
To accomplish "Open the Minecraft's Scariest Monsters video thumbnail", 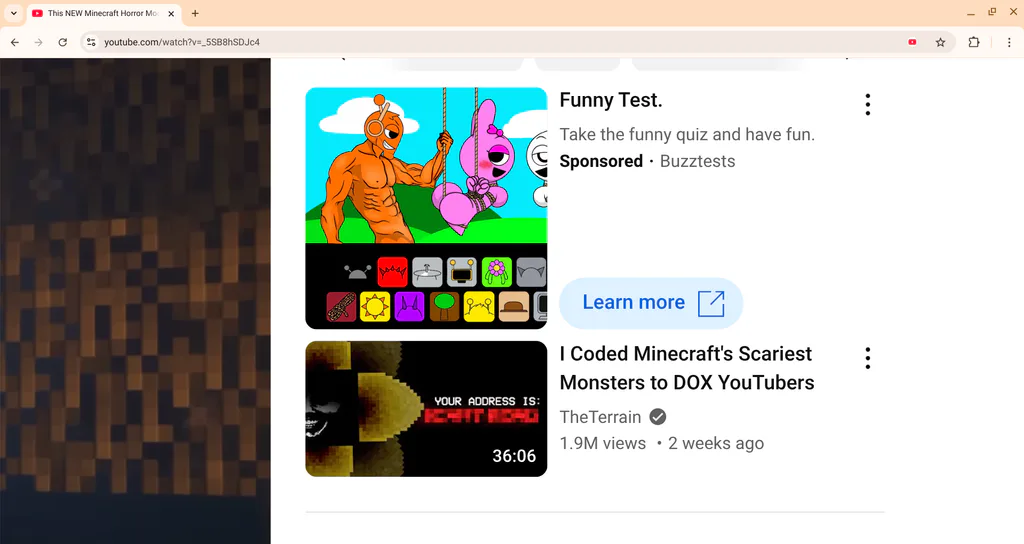I will coord(426,409).
